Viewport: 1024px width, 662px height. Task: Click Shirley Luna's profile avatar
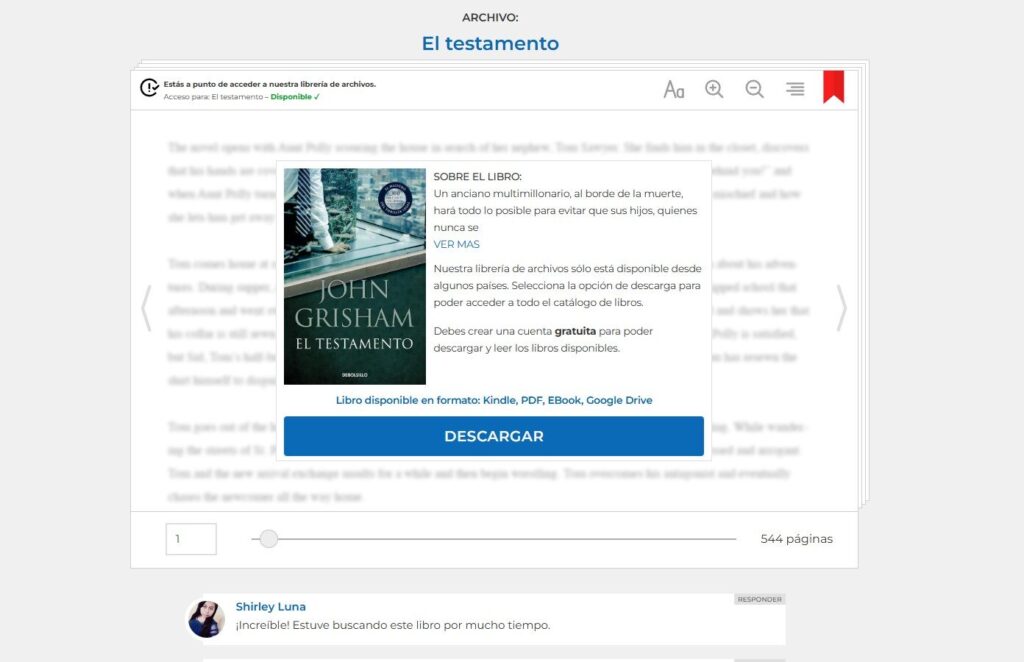tap(207, 619)
